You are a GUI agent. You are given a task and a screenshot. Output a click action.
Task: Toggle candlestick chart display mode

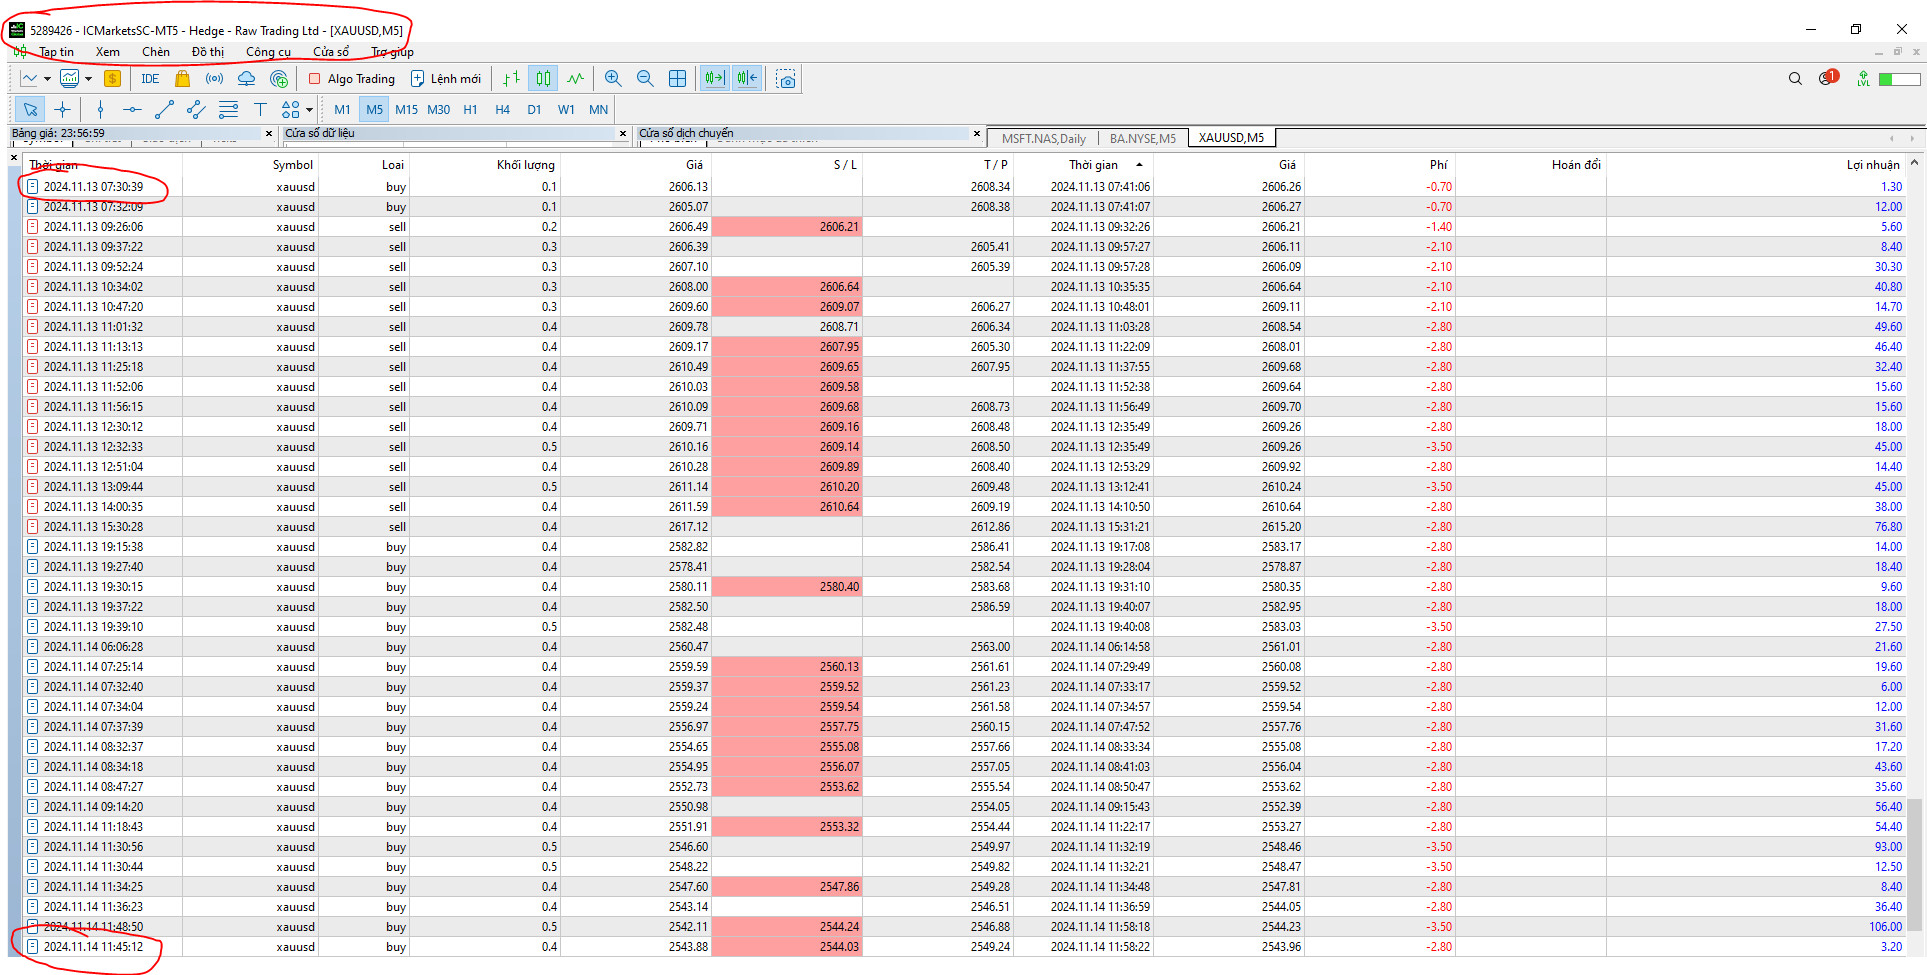543,79
